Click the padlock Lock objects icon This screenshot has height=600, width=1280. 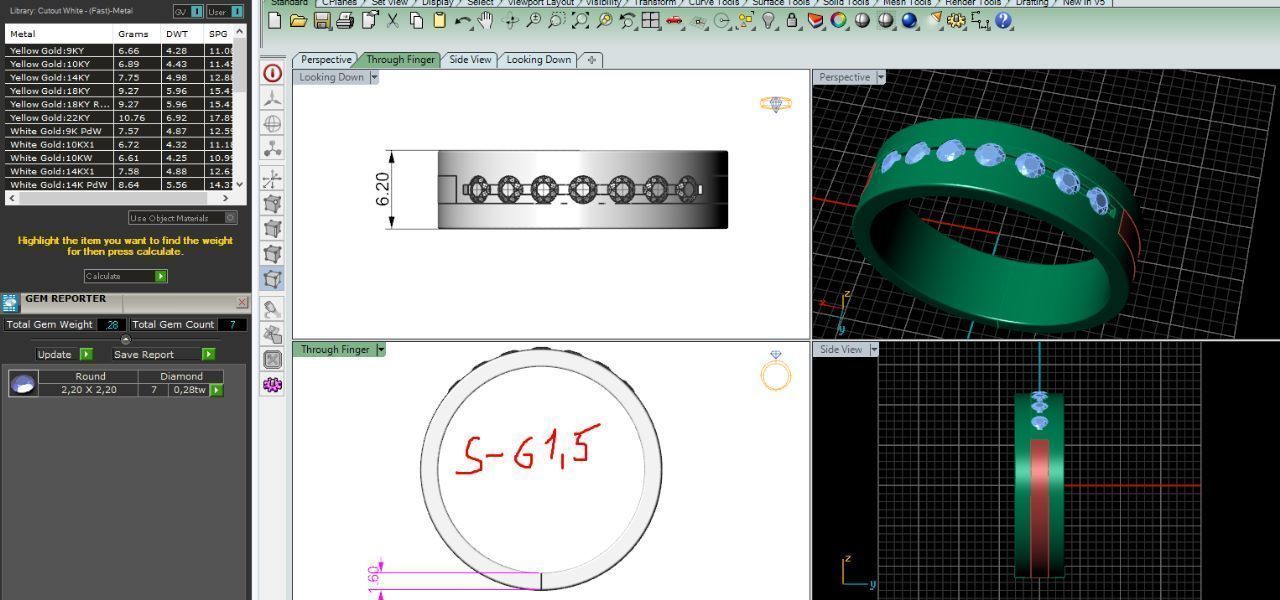click(x=792, y=20)
